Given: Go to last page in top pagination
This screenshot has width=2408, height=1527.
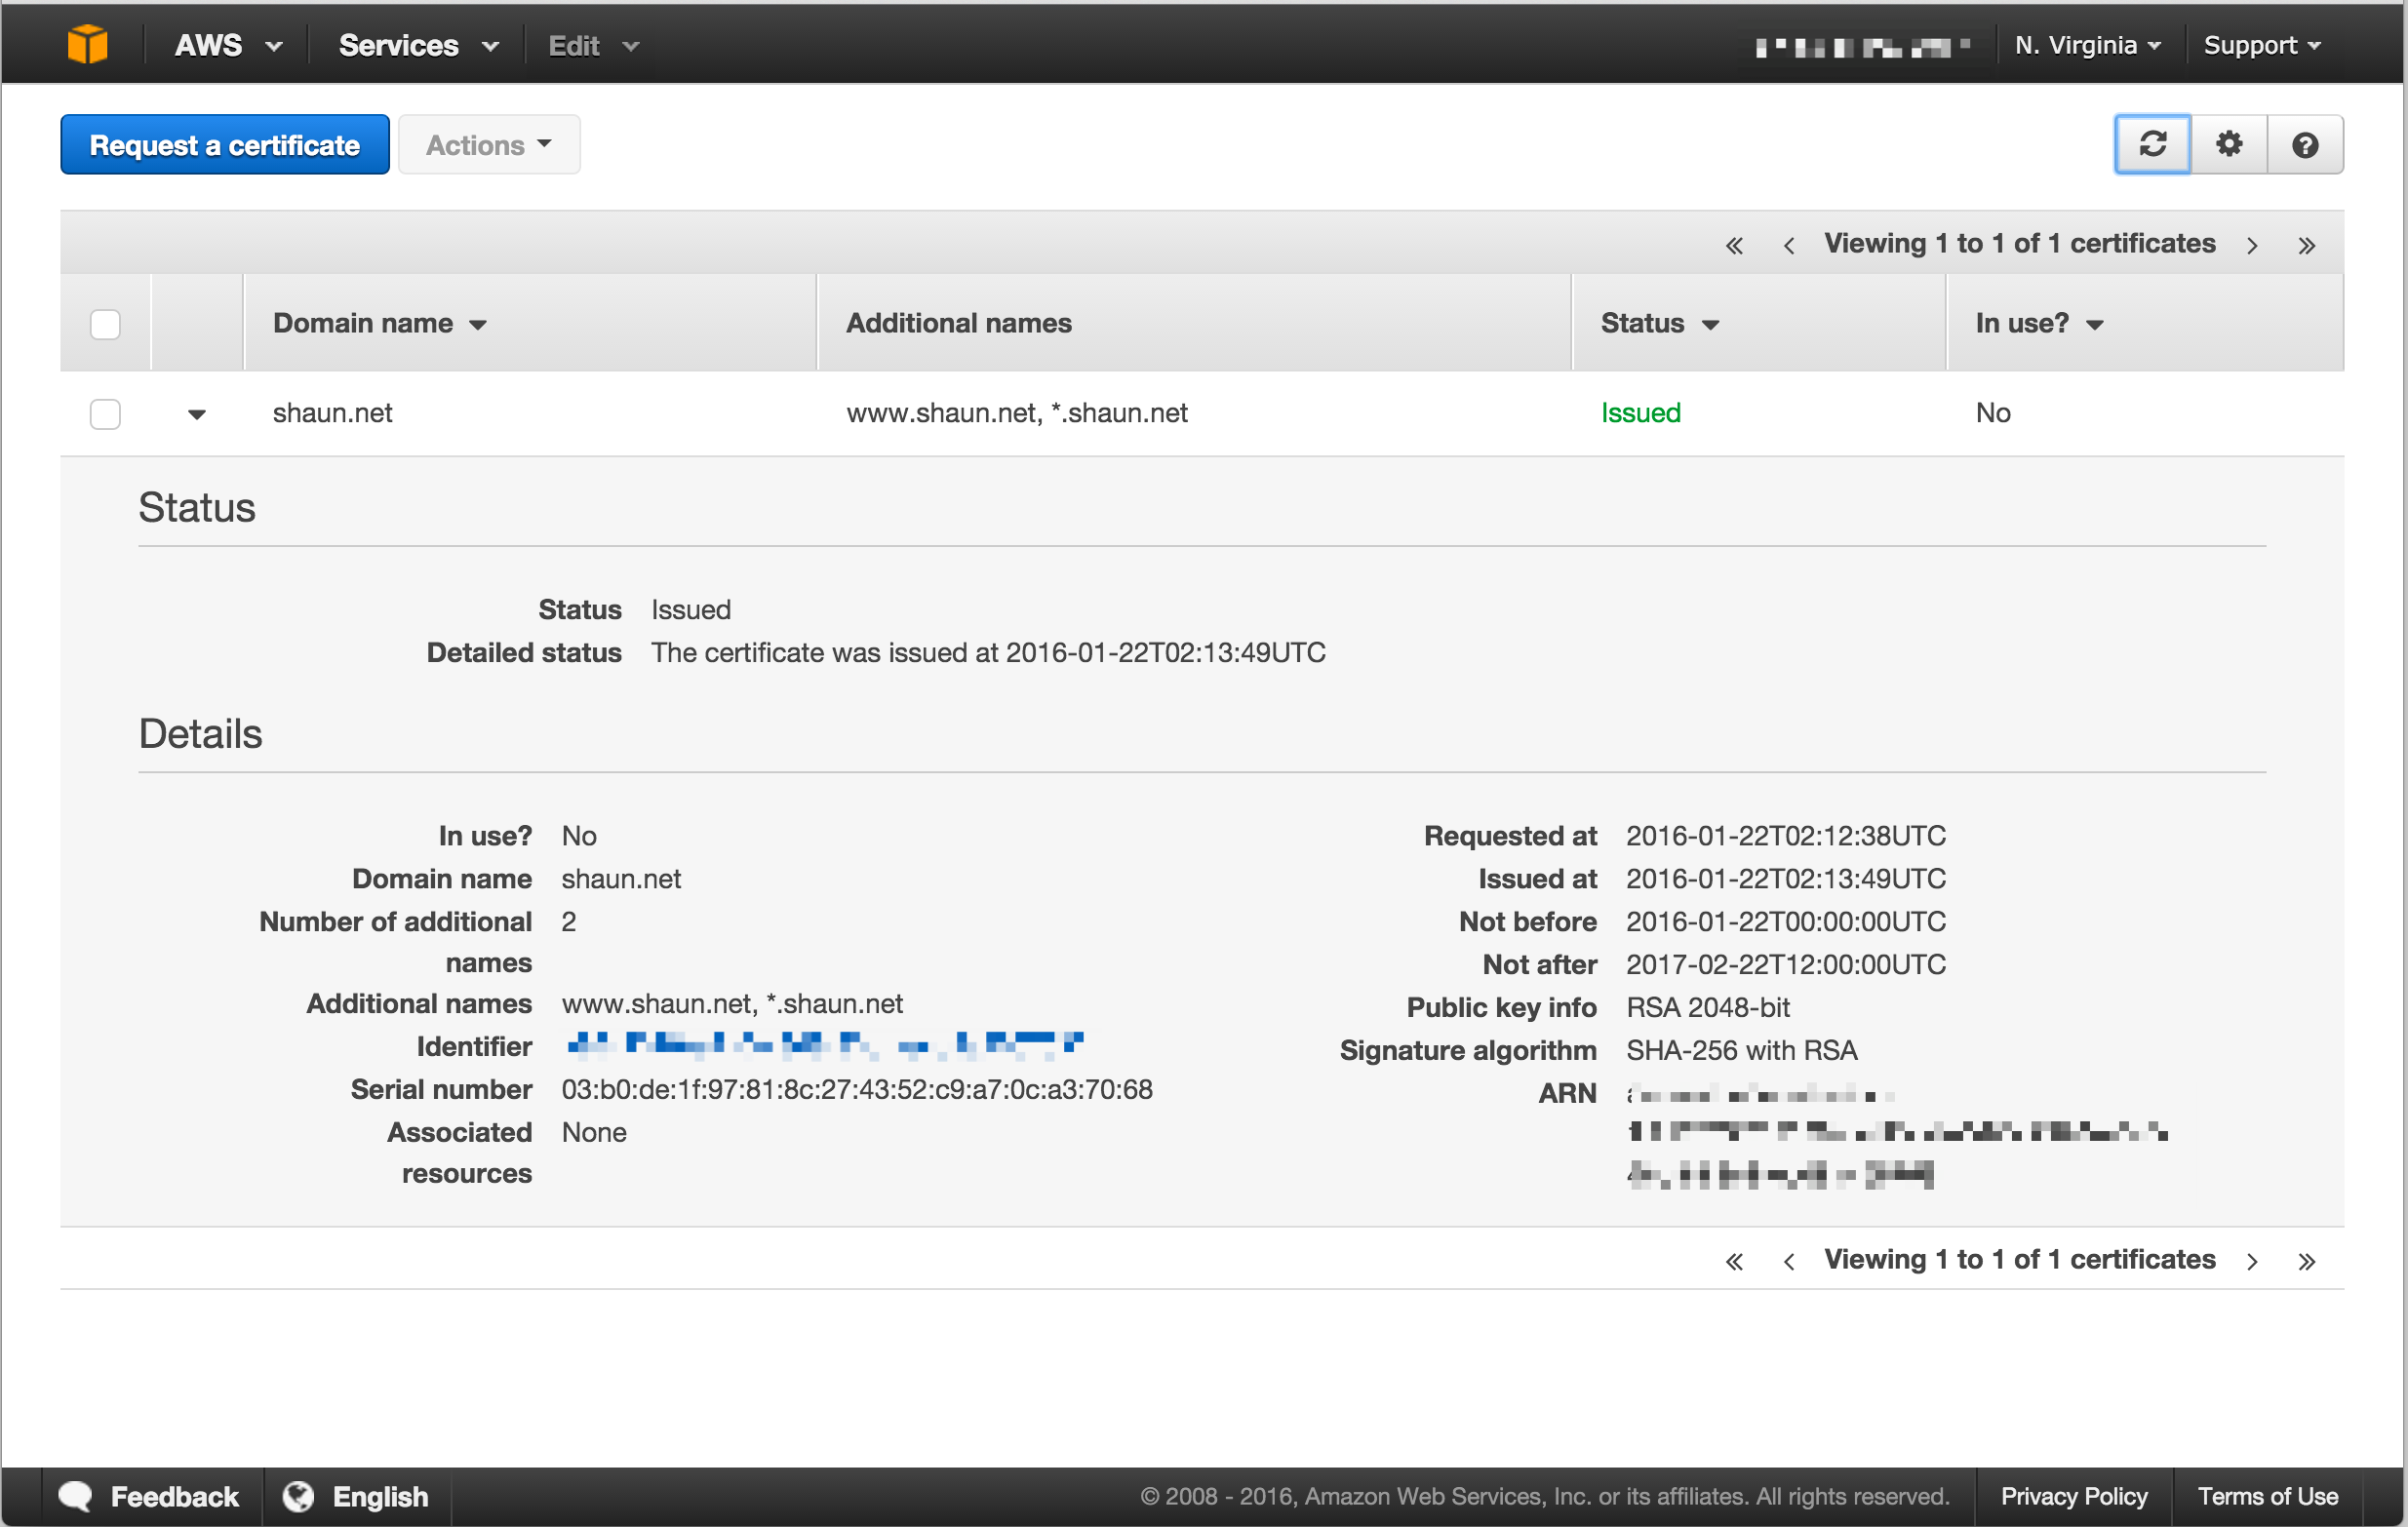Looking at the screenshot, I should [2307, 246].
